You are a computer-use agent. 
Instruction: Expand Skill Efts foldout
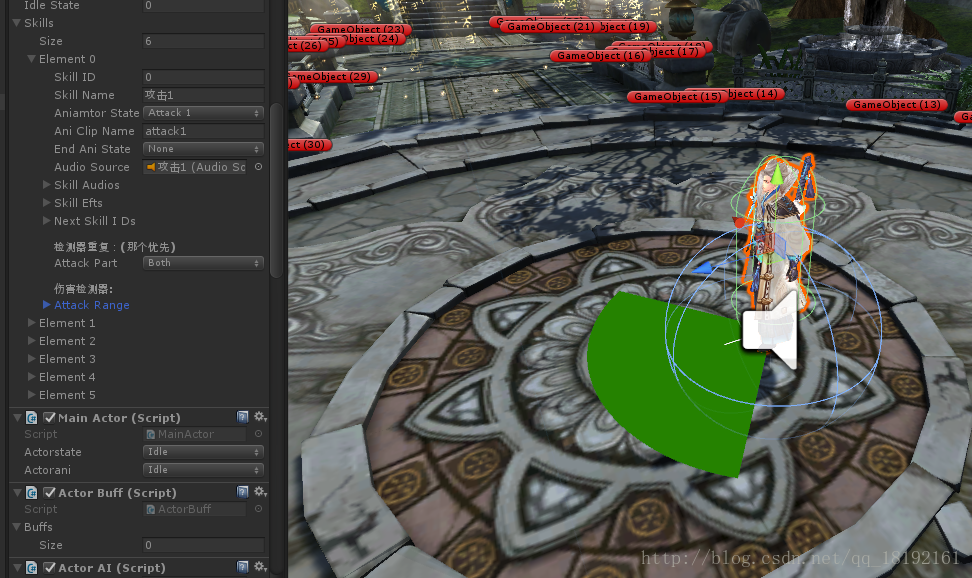(x=46, y=203)
